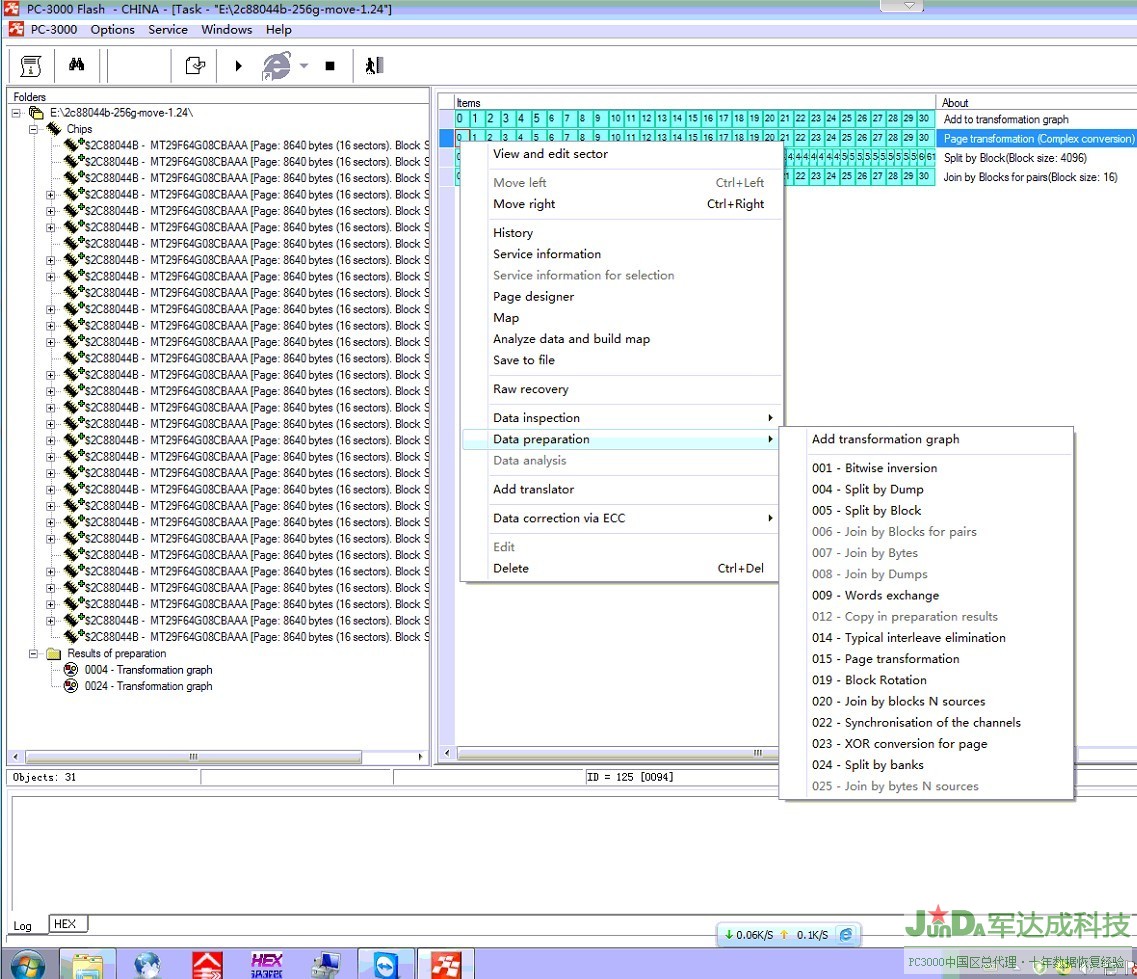Open the HEX app icon in taskbar
This screenshot has height=979, width=1137.
pos(267,964)
